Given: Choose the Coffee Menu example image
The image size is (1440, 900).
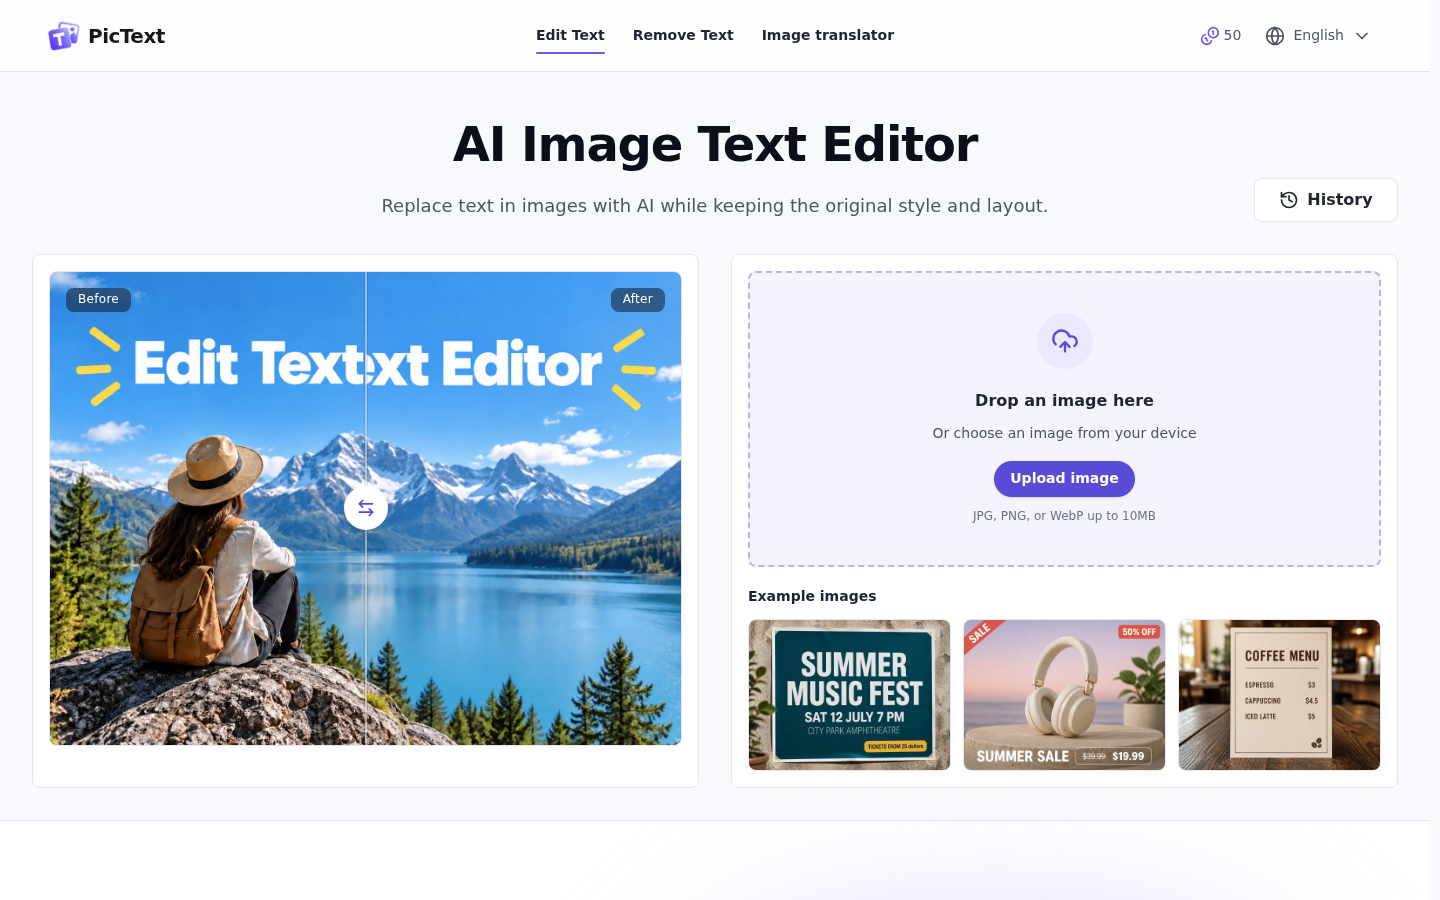Looking at the screenshot, I should (x=1279, y=695).
